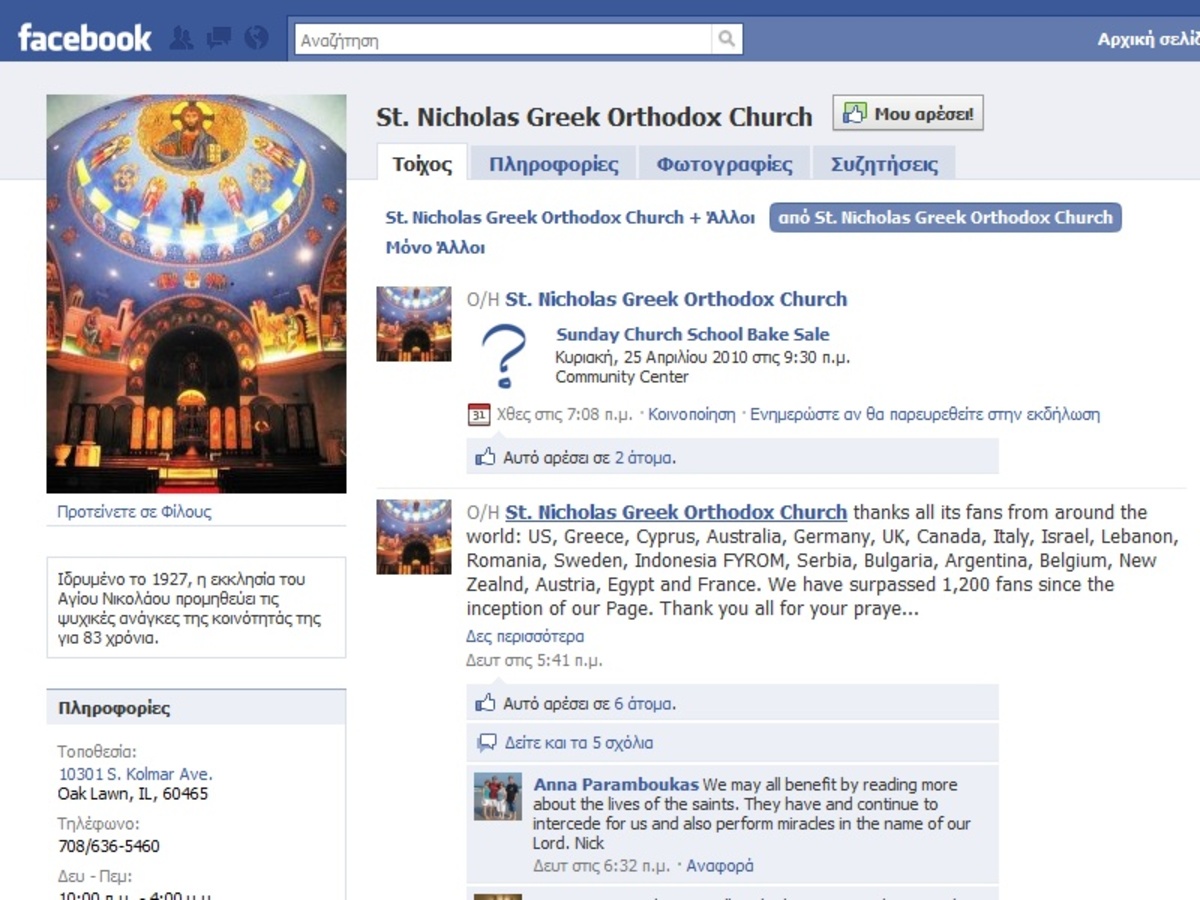Open notifications globe icon
Image resolution: width=1200 pixels, height=900 pixels.
pos(257,39)
